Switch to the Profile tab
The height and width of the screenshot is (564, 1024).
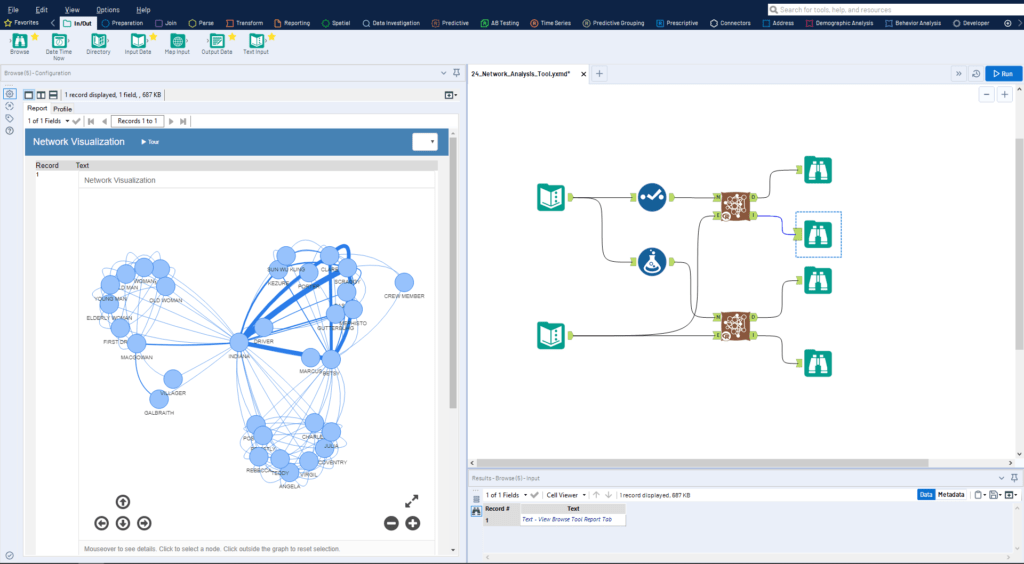(x=62, y=109)
